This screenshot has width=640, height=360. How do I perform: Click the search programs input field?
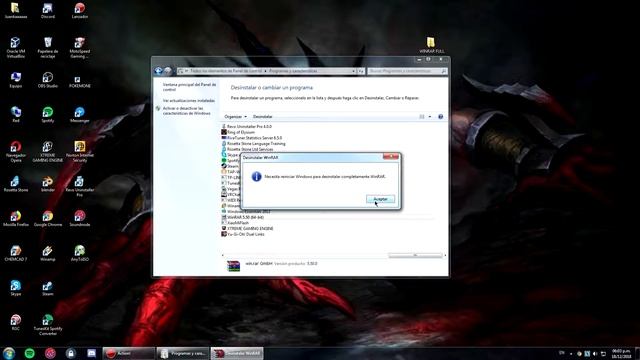click(x=407, y=71)
